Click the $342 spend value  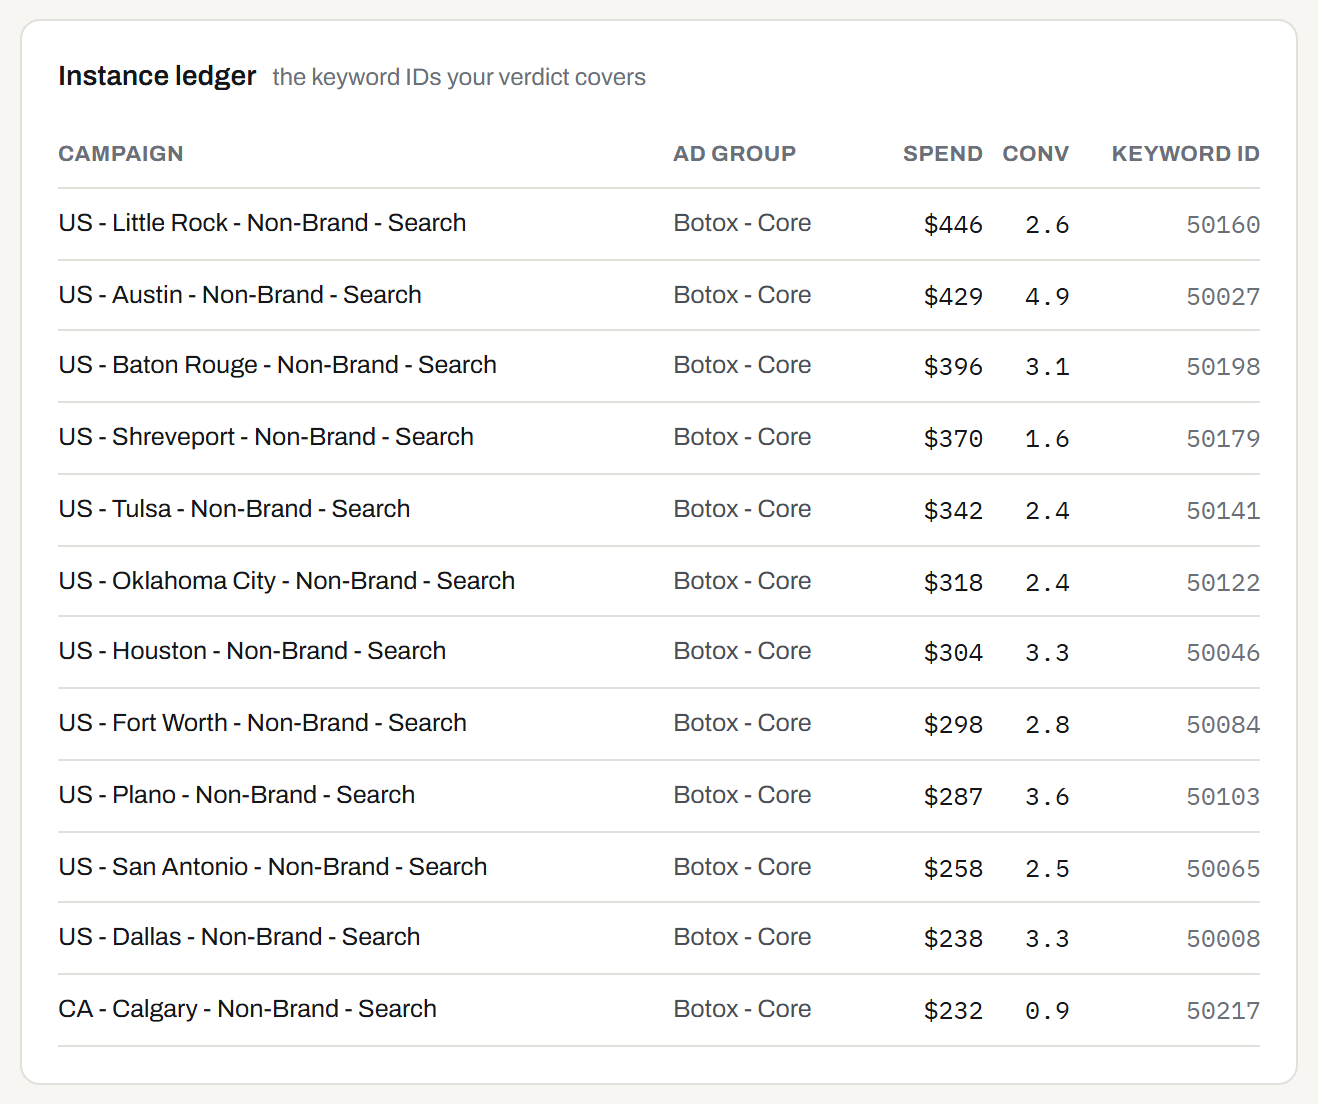[x=954, y=511]
